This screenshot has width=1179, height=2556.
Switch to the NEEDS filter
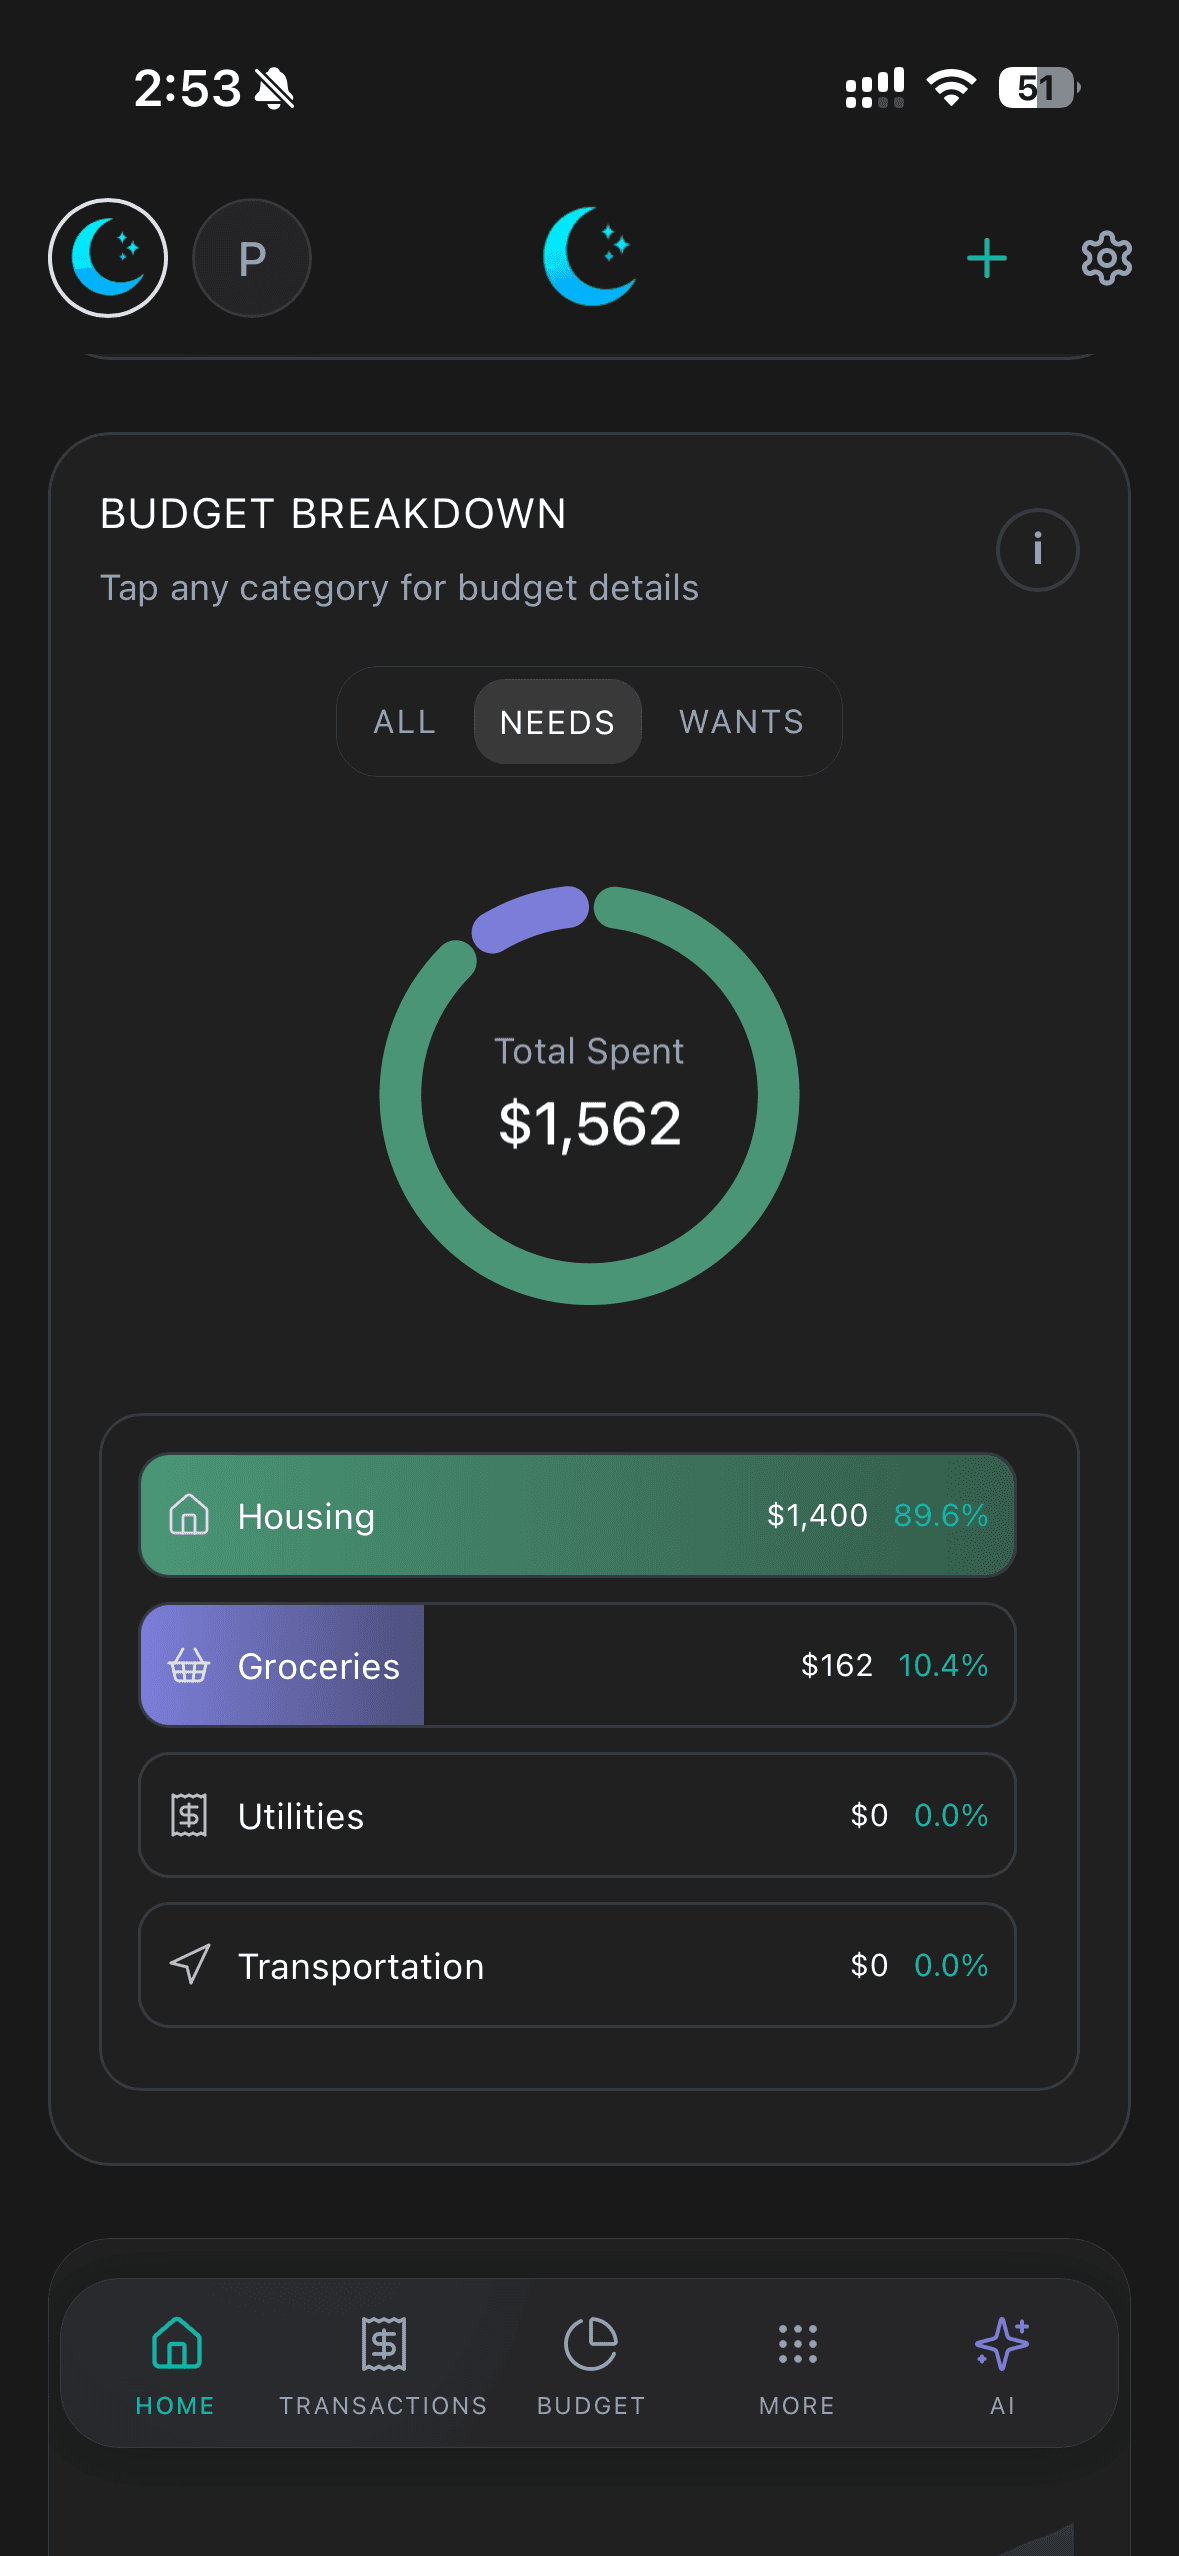point(557,721)
